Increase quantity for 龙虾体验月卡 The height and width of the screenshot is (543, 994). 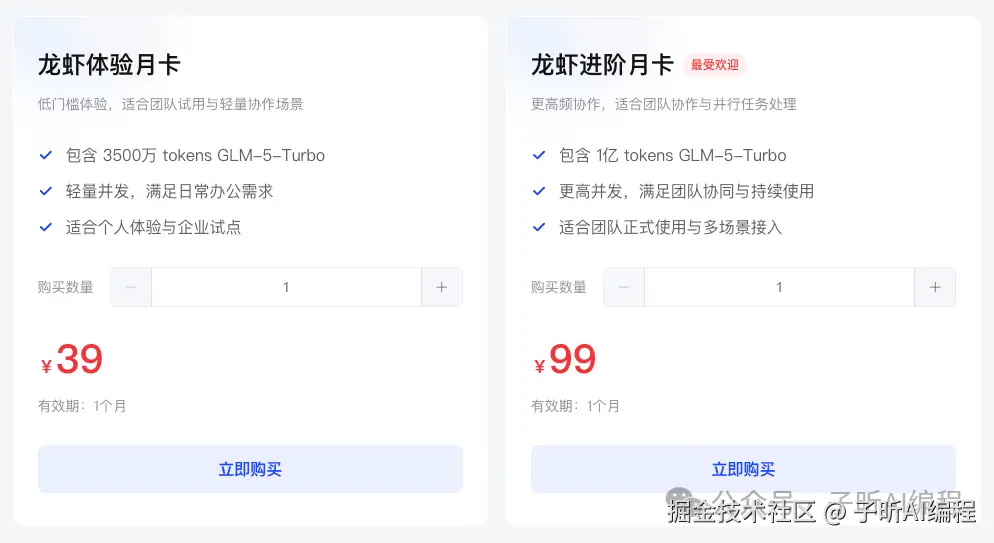pos(442,287)
